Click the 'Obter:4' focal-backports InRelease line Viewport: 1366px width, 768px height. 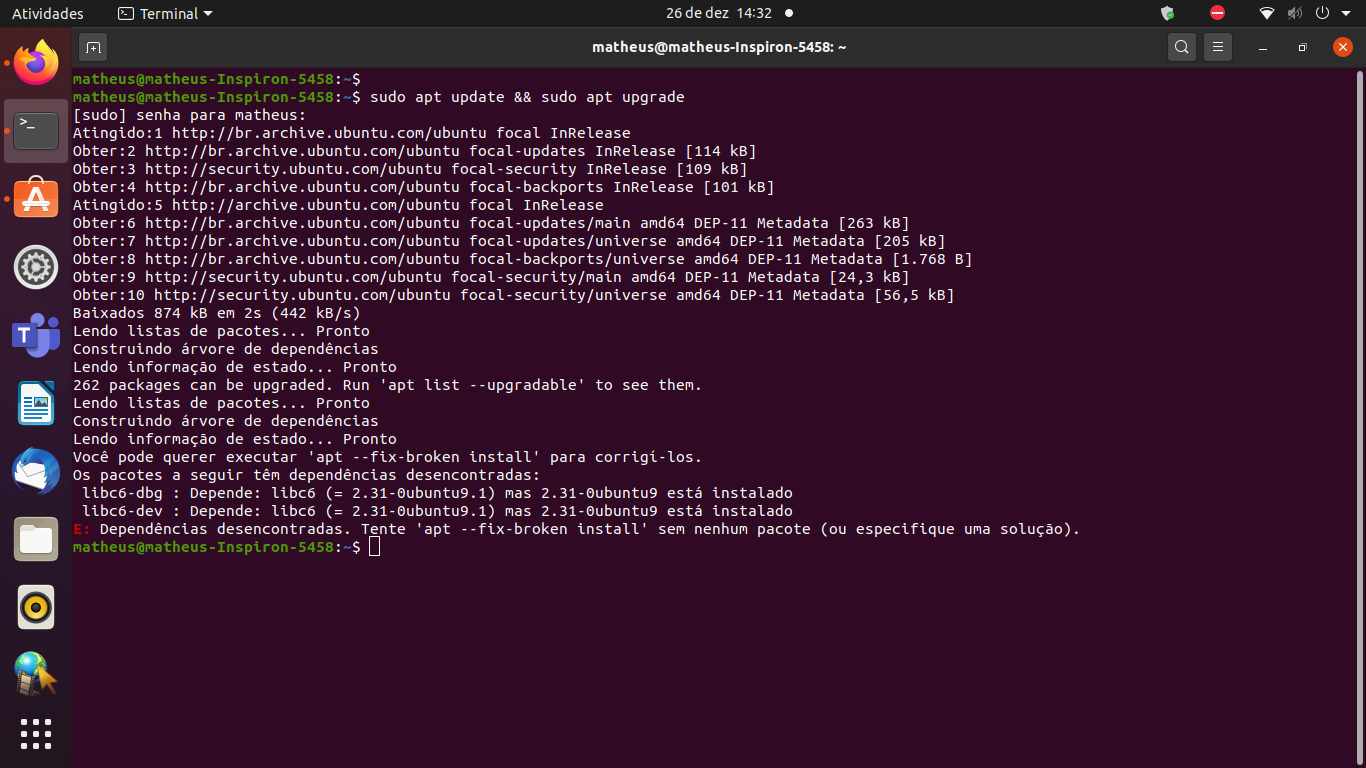coord(424,187)
